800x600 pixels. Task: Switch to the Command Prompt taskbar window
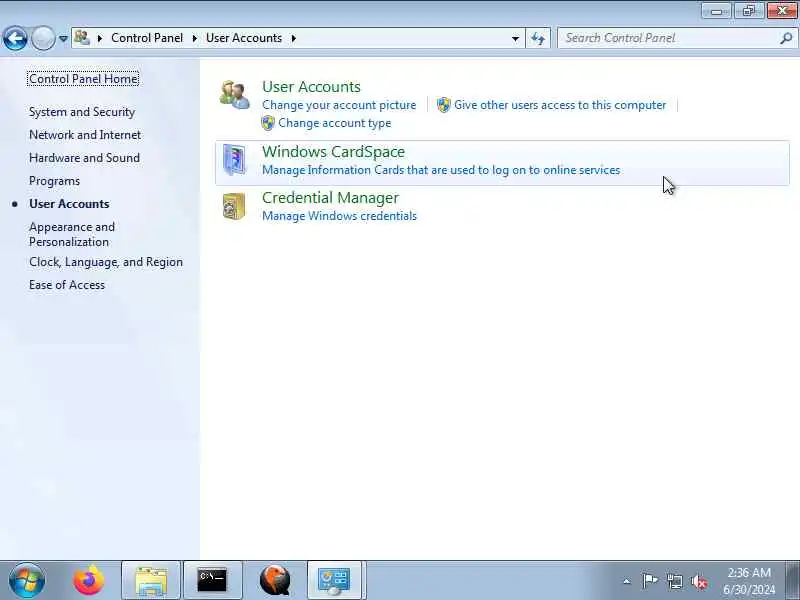[x=212, y=580]
